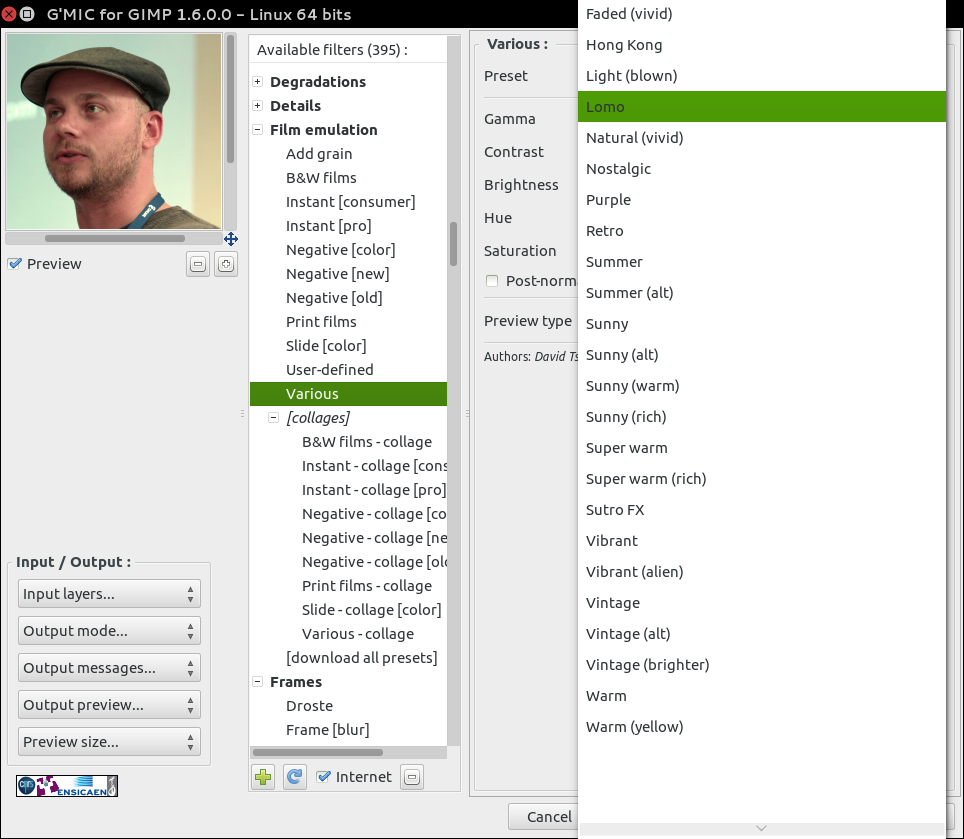Viewport: 964px width, 839px height.
Task: Collapse the Film emulation category
Action: click(x=258, y=130)
